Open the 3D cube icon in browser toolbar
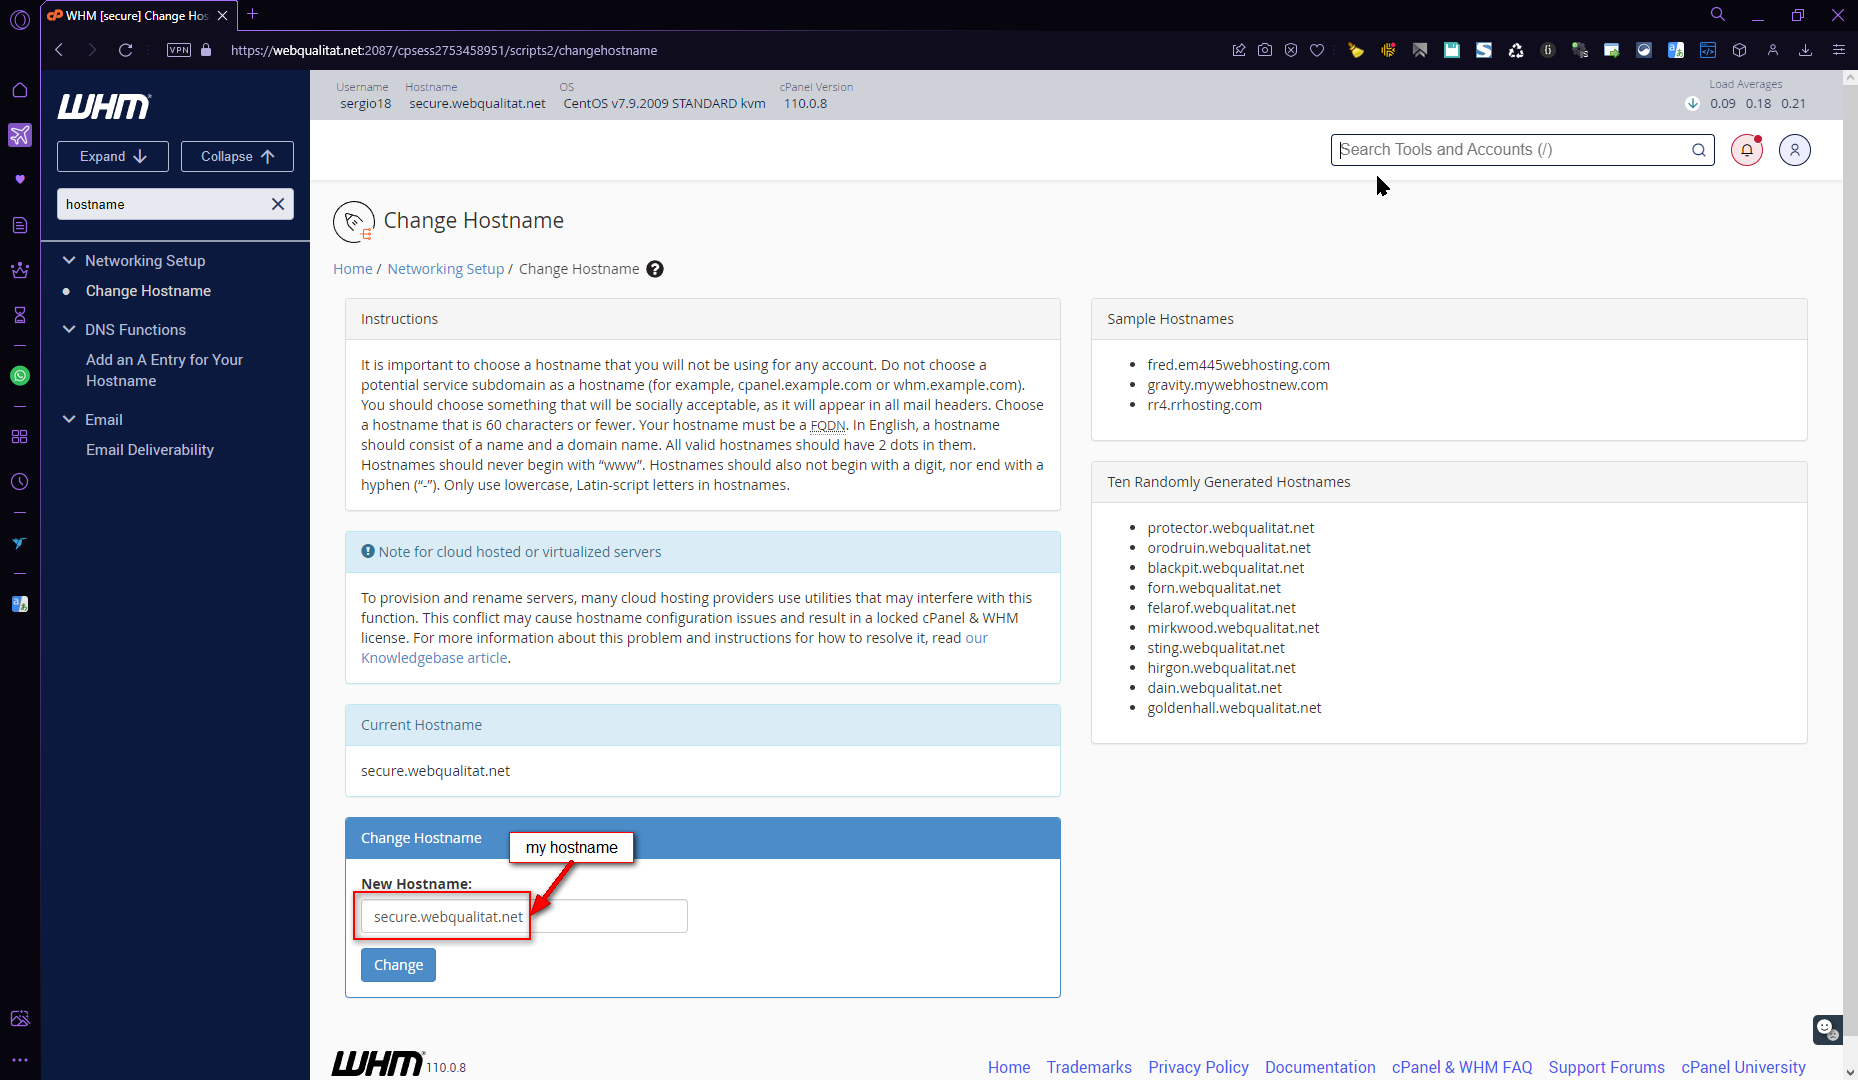1858x1080 pixels. click(x=1740, y=50)
